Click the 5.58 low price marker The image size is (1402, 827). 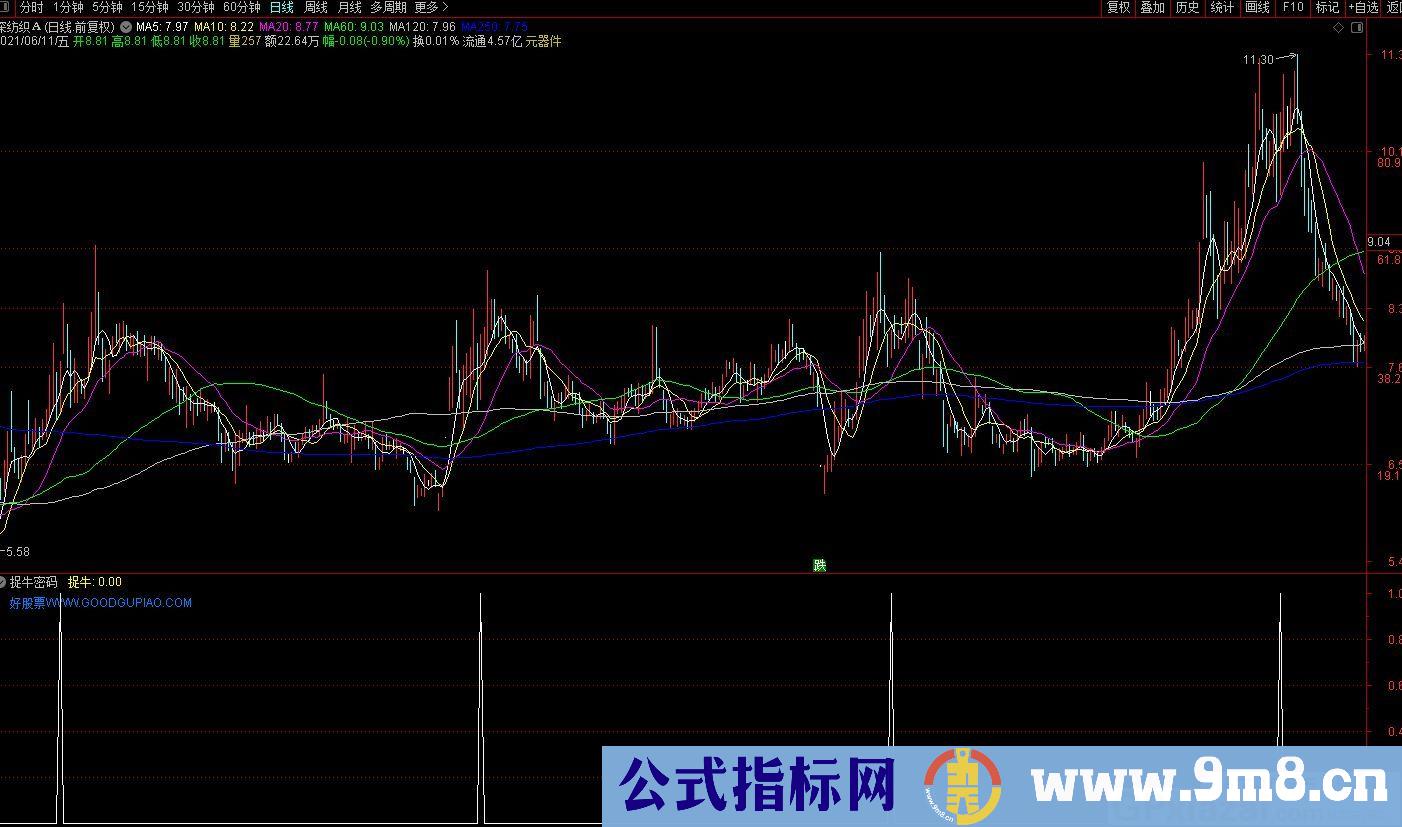point(16,551)
